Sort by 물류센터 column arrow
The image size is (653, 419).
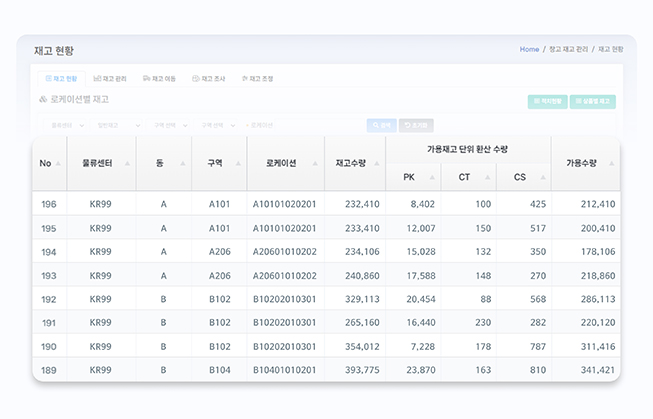tap(127, 163)
